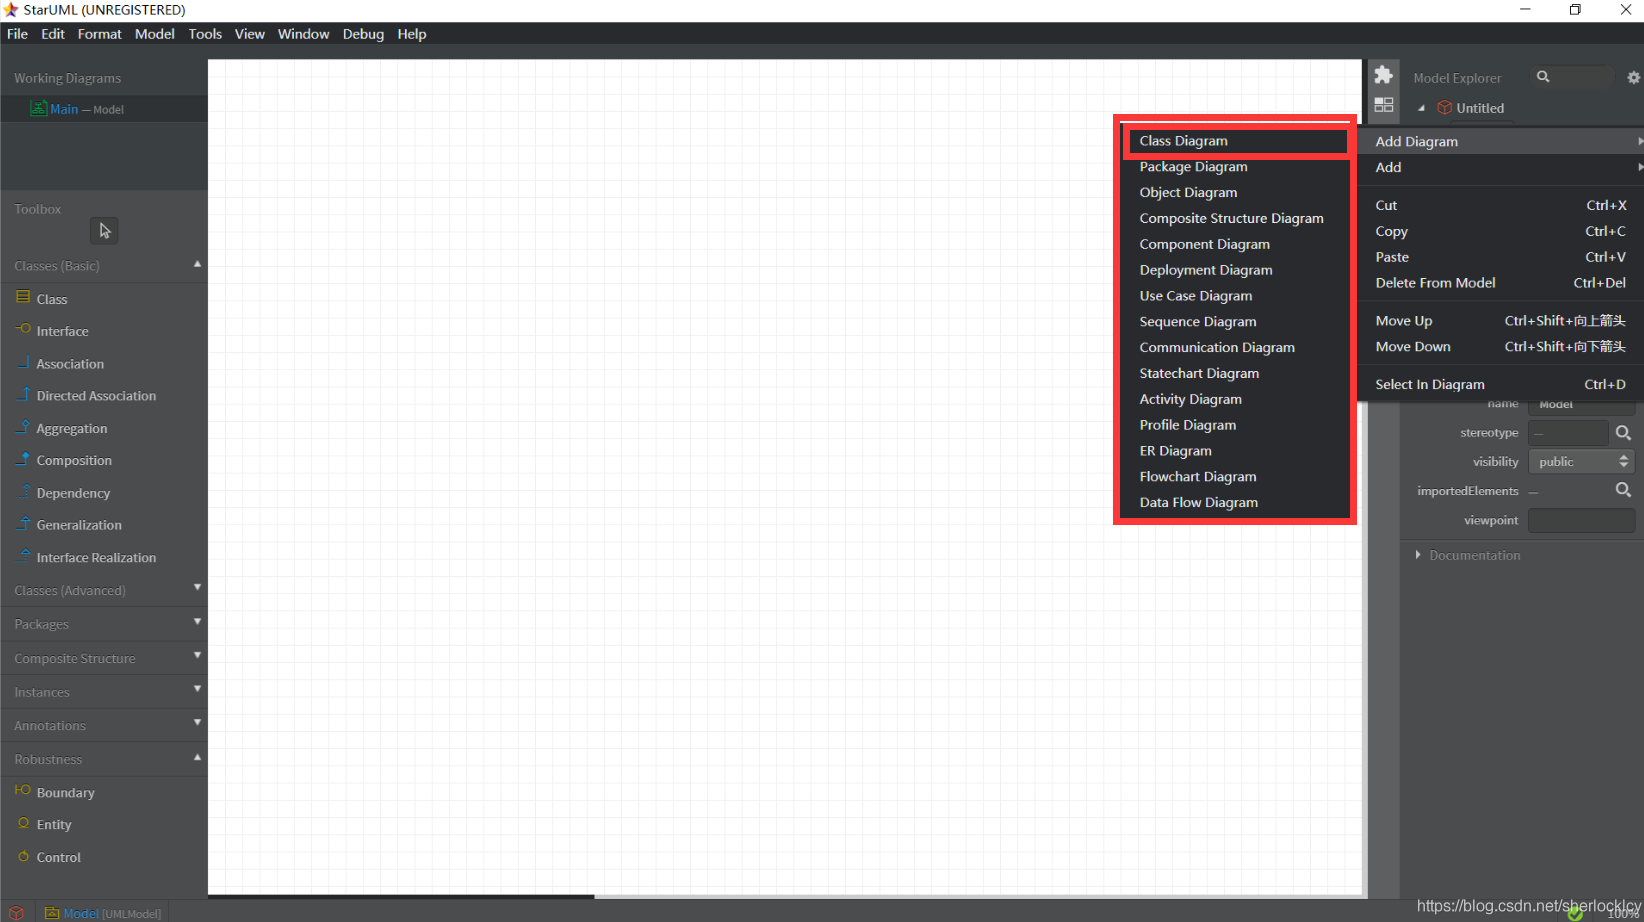Click the project cube icon in status bar
Screen dimensions: 1644x922
point(16,913)
